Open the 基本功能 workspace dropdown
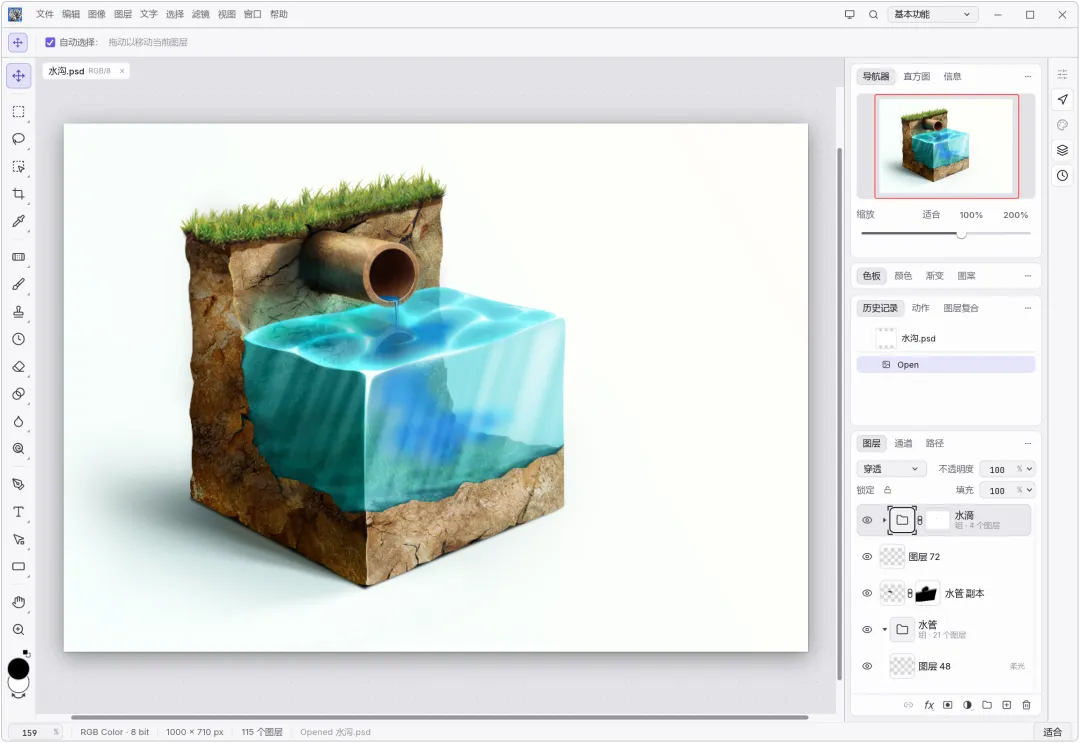The height and width of the screenshot is (743, 1080). (x=932, y=14)
